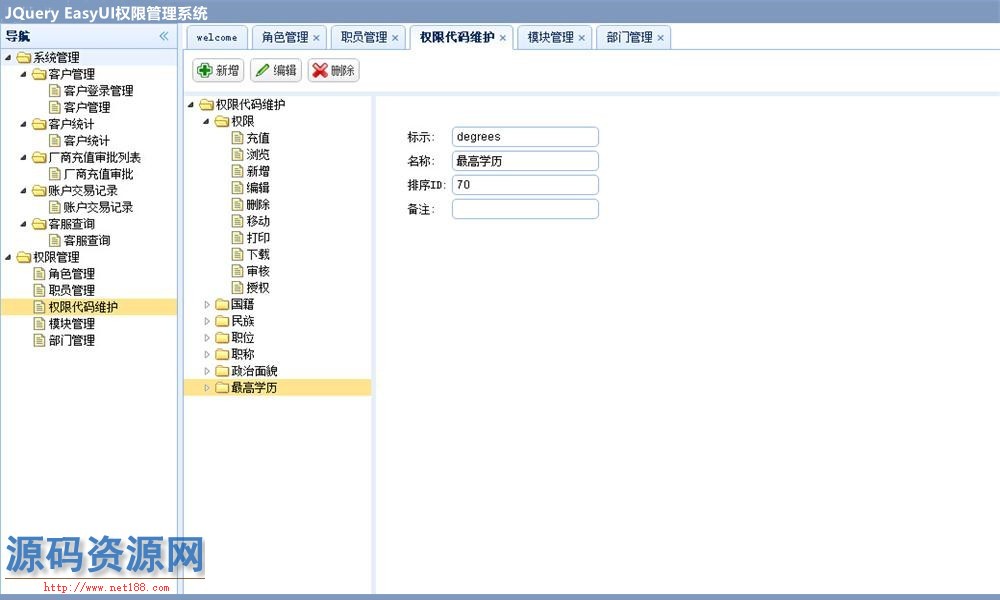Screen dimensions: 1000x600
Task: Close the 权限代码维护 tab
Action: pos(503,38)
